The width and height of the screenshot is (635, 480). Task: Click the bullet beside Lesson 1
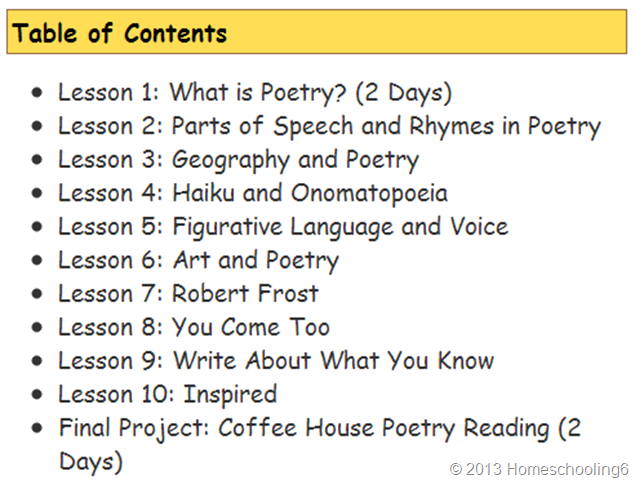tap(38, 94)
